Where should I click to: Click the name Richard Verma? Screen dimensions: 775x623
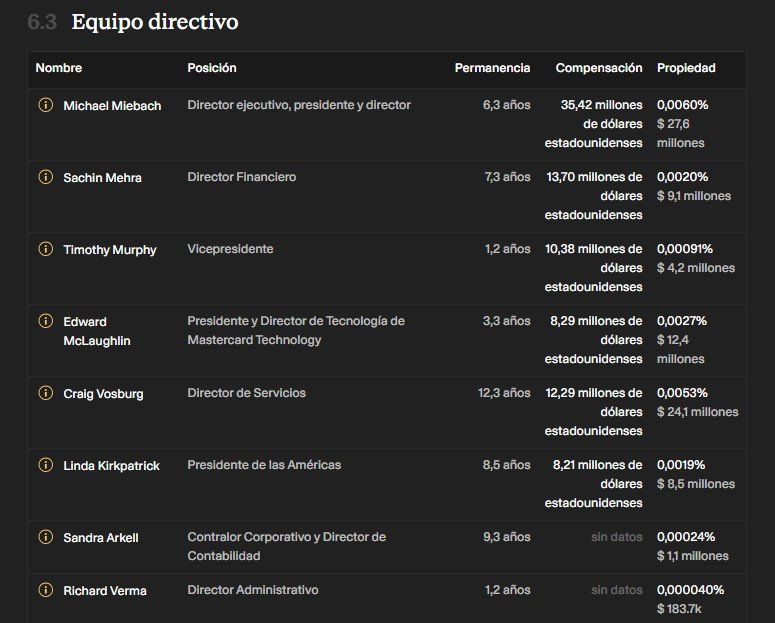(x=105, y=591)
